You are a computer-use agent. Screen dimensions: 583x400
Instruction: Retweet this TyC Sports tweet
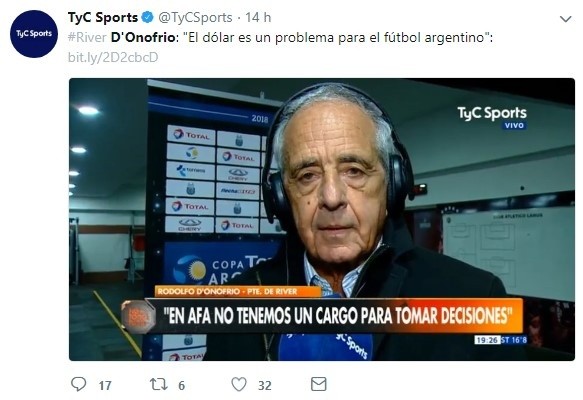point(158,384)
